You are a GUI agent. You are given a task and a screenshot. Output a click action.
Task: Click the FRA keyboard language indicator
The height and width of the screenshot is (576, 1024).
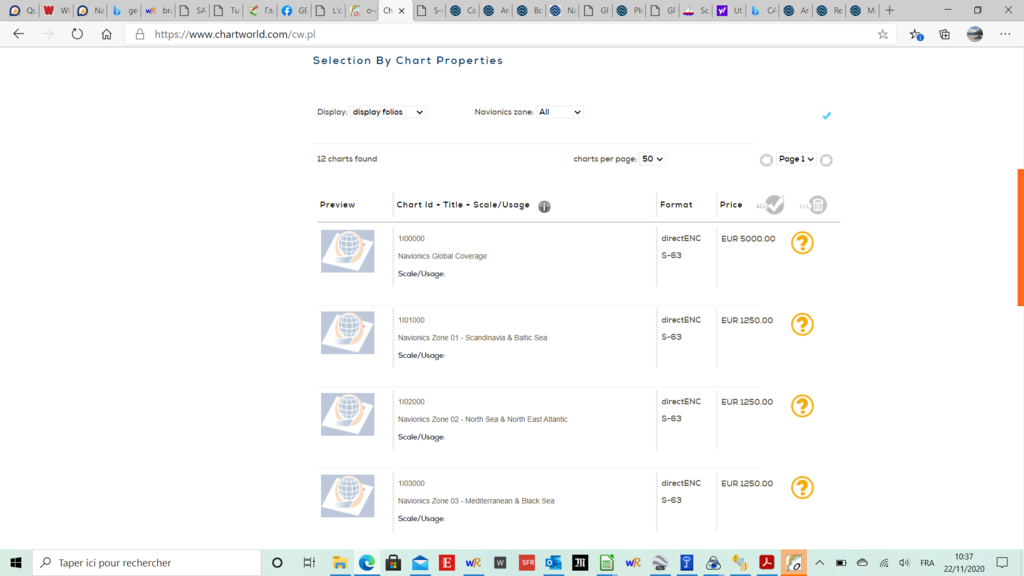(x=927, y=562)
